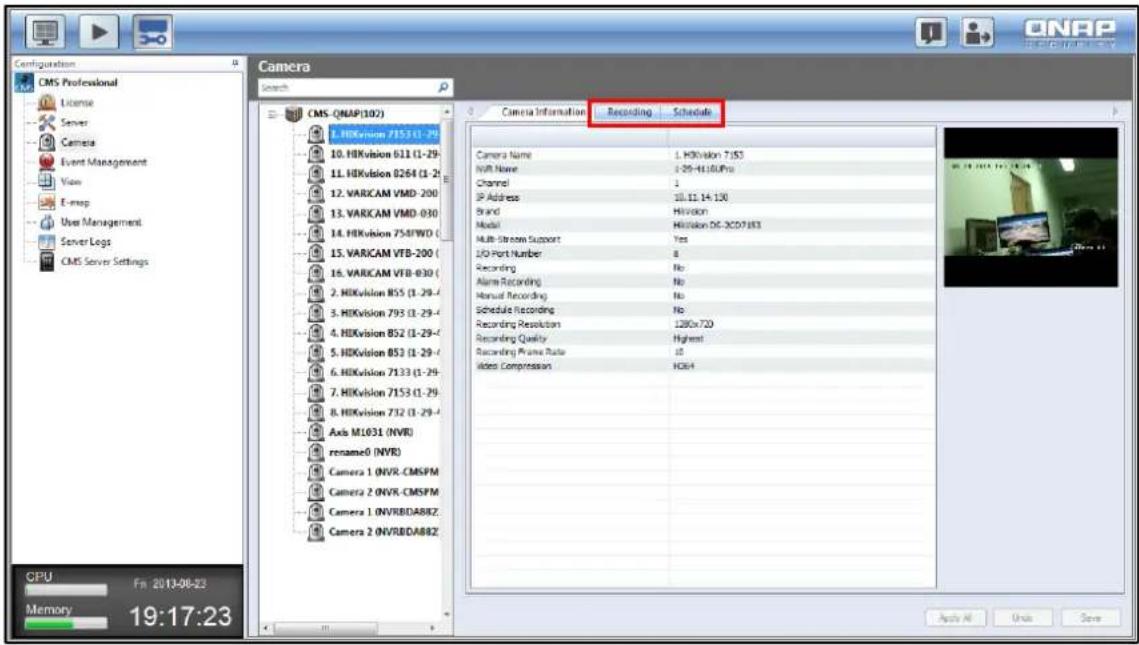
Task: Click the Camera Name row label
Action: pos(503,155)
